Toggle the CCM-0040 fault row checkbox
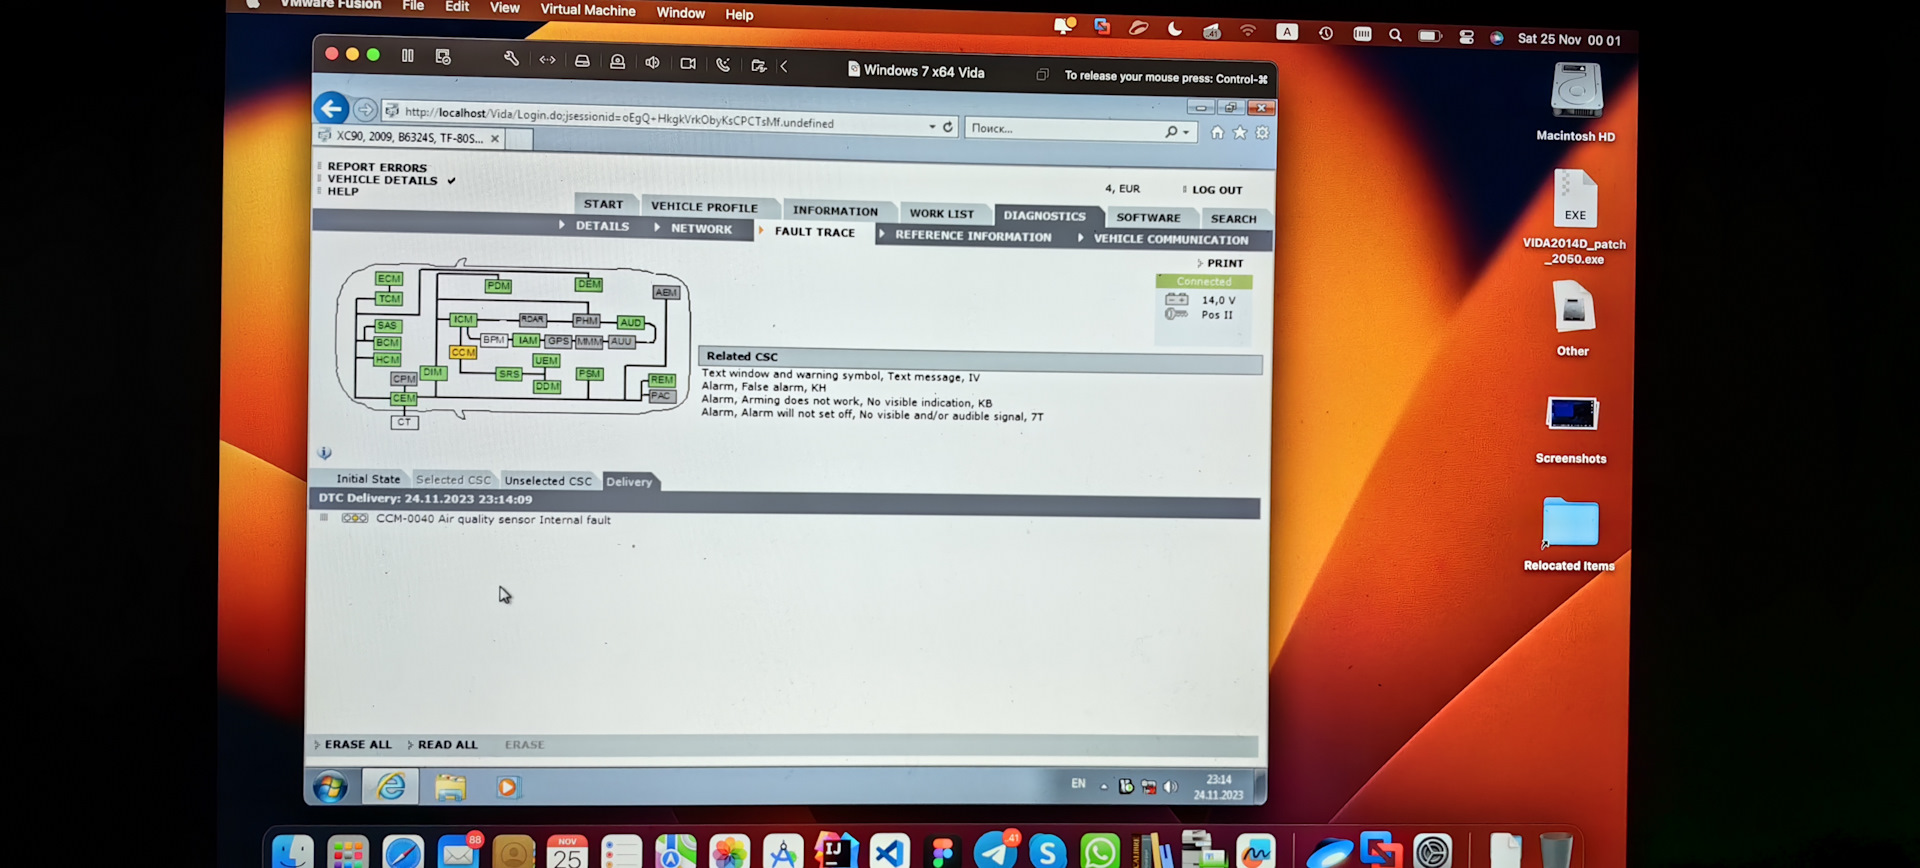Screen dimensions: 1920x868 [324, 518]
